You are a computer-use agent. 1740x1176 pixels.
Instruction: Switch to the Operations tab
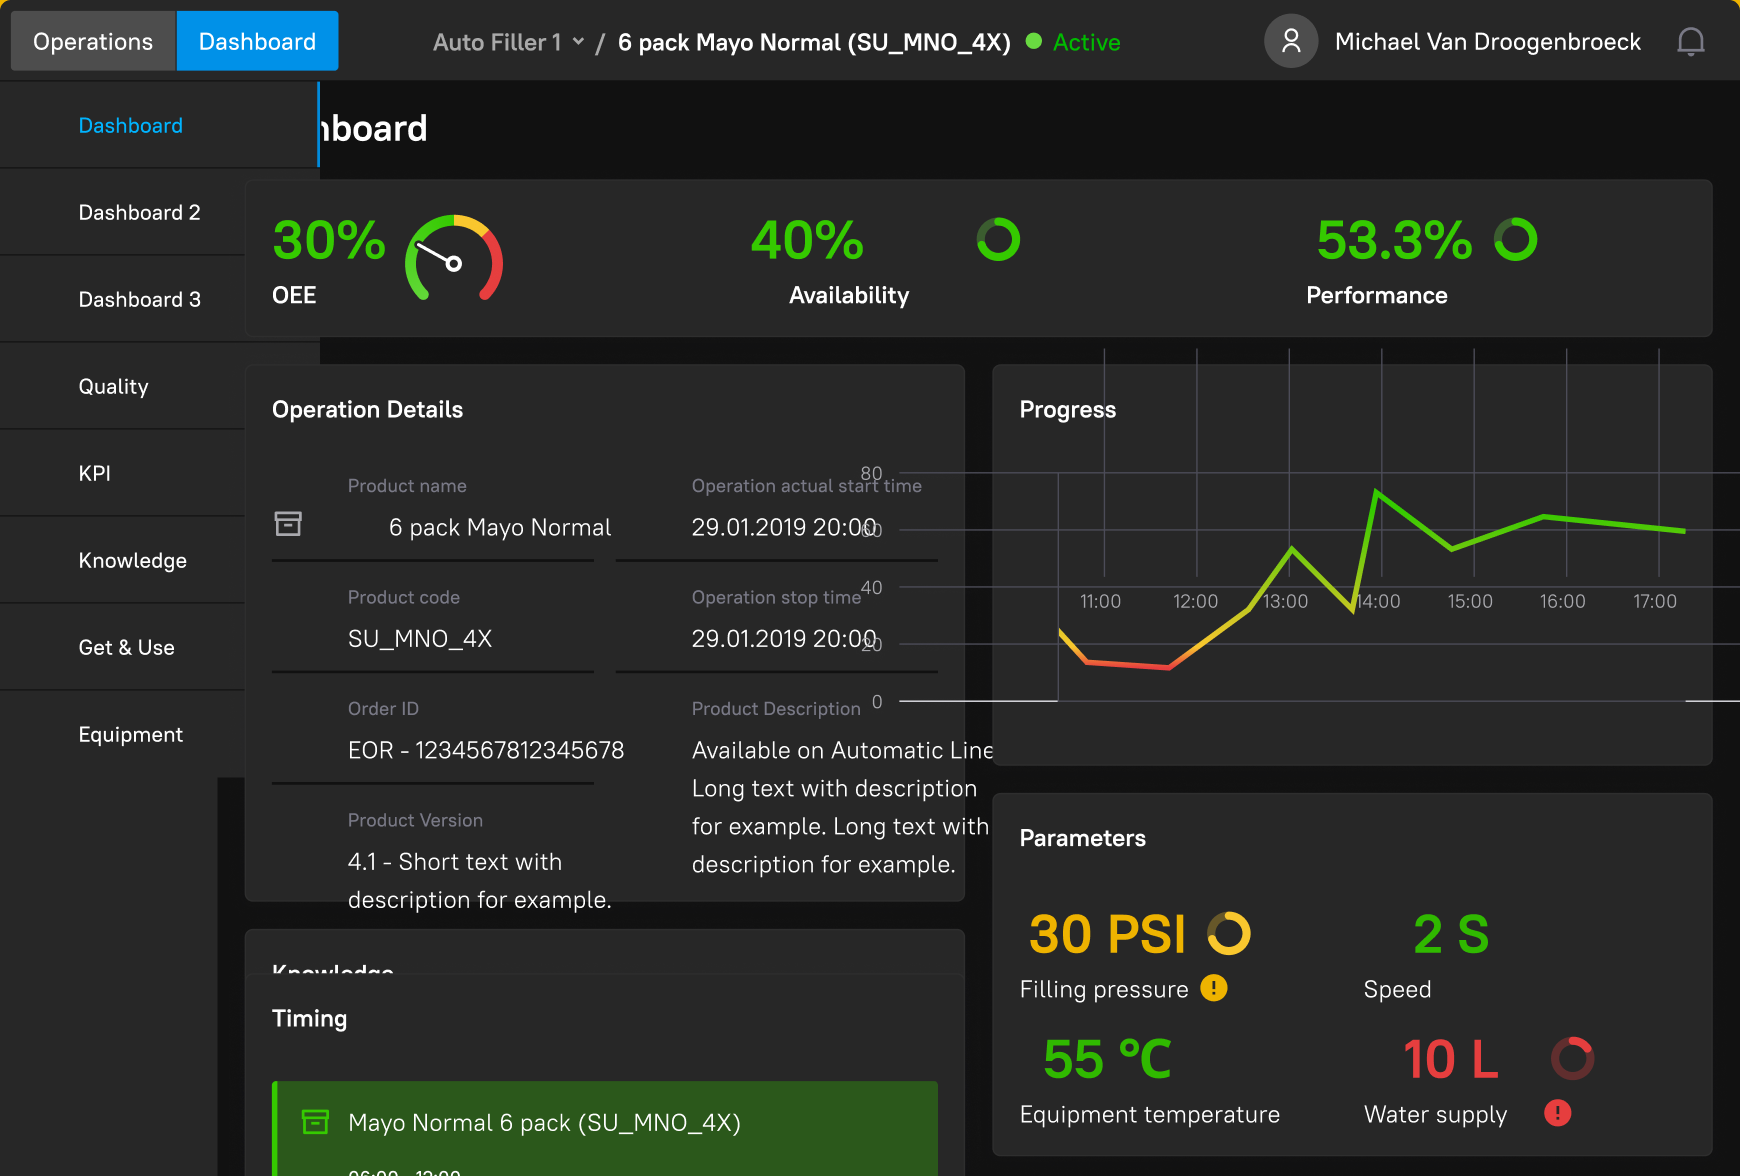click(x=93, y=41)
